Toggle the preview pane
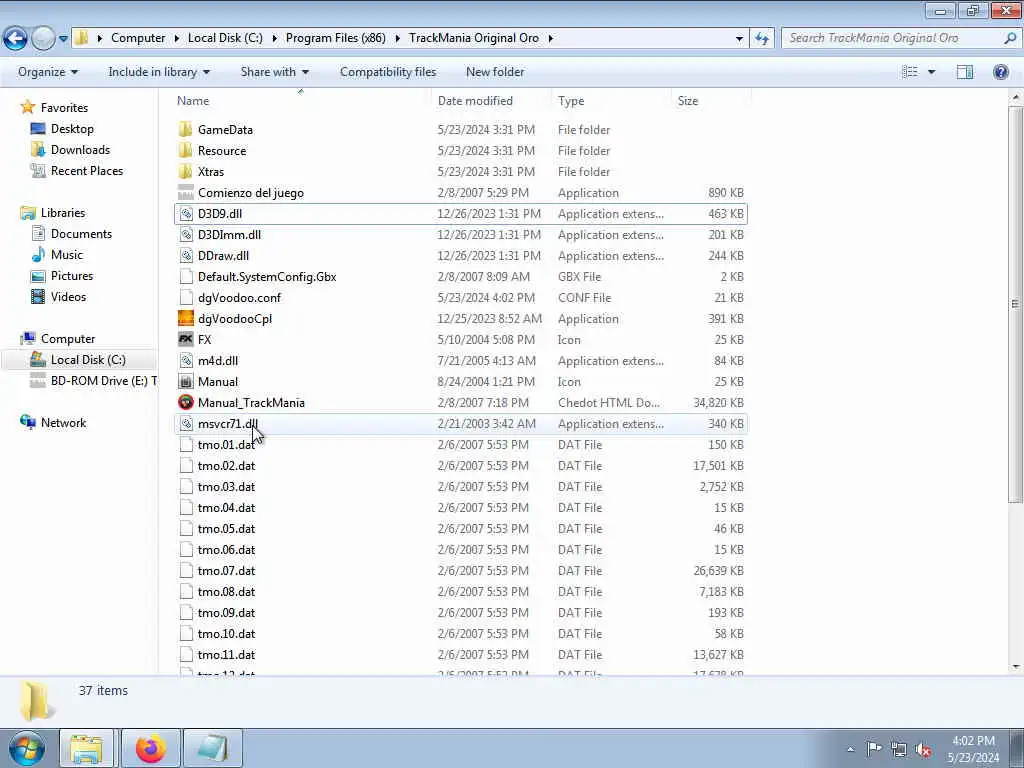 coord(965,72)
